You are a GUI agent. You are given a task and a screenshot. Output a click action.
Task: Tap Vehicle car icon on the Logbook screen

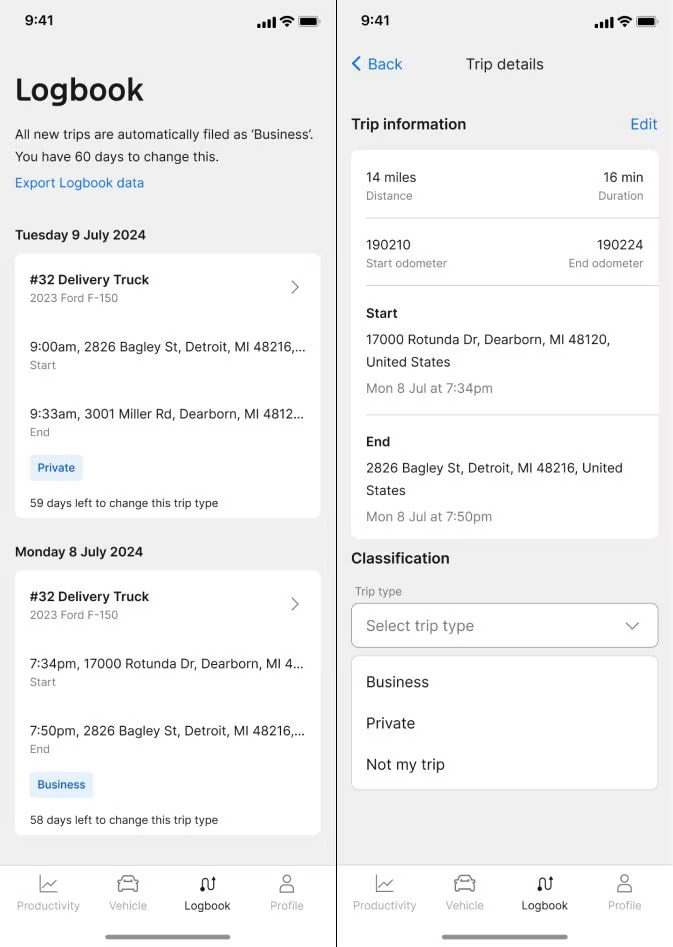point(128,884)
